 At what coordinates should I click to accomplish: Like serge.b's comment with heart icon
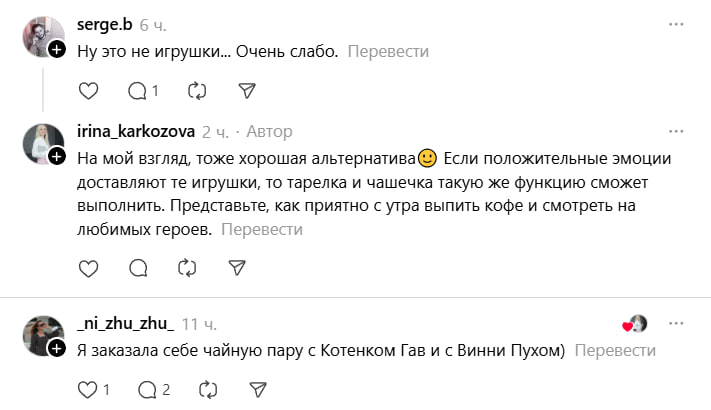pyautogui.click(x=88, y=91)
